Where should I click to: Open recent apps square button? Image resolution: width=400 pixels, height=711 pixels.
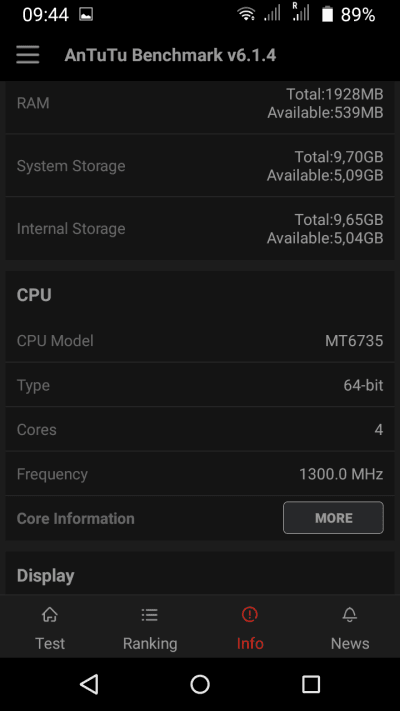point(311,684)
